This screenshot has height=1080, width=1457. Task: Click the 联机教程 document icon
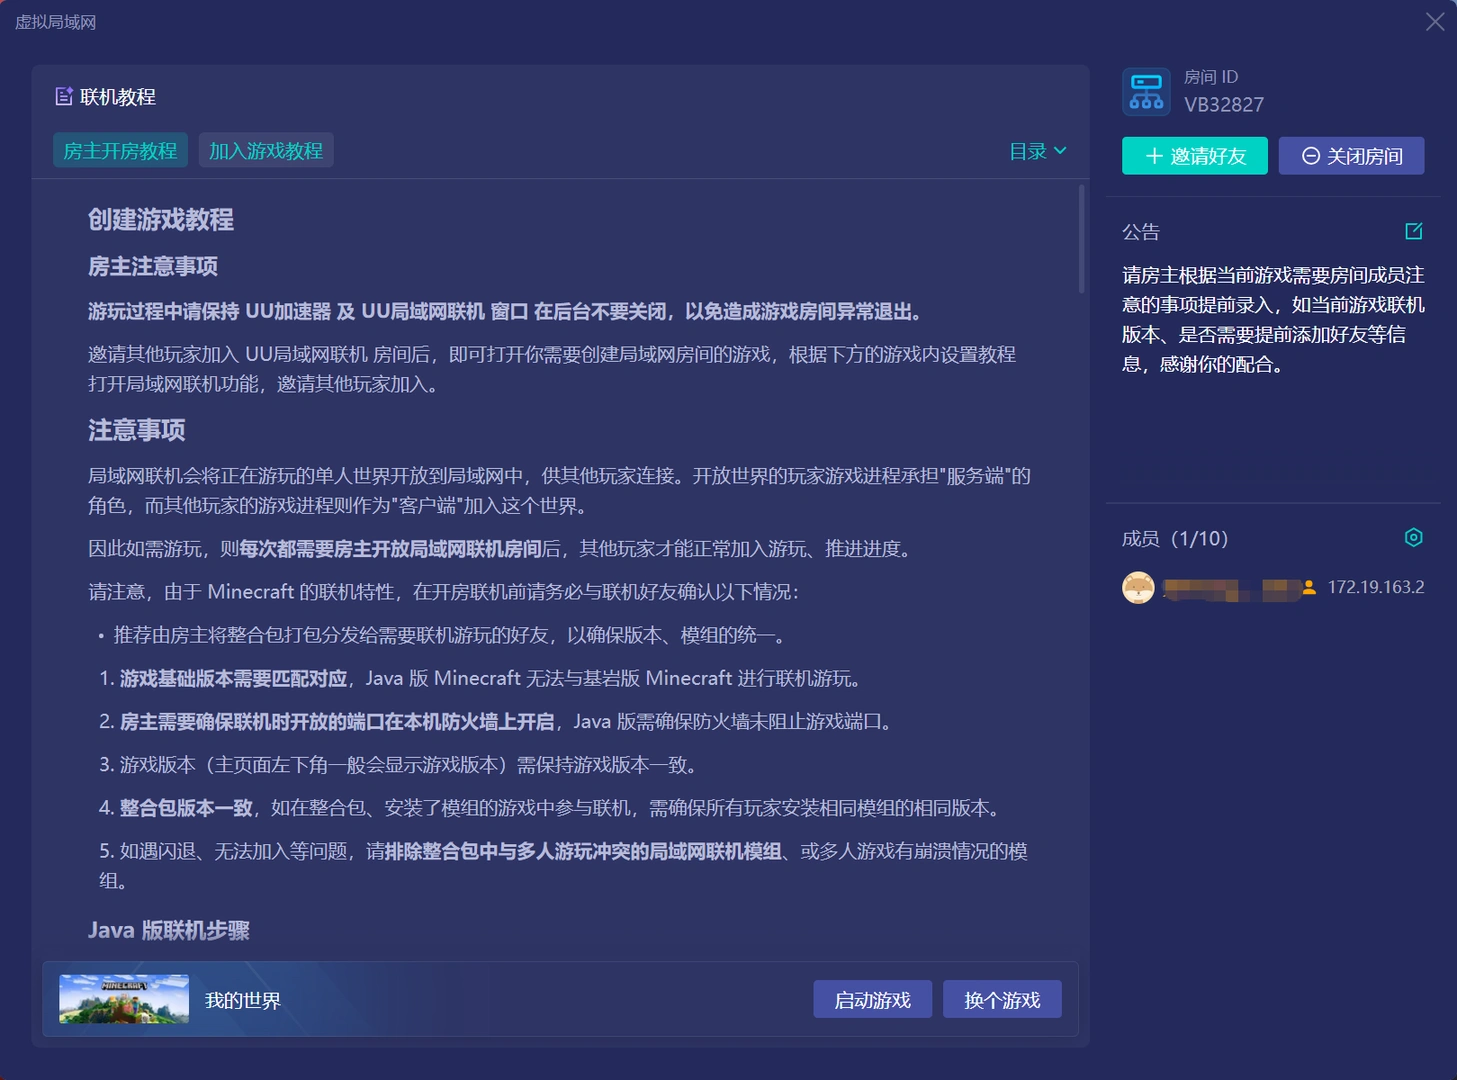click(x=64, y=96)
